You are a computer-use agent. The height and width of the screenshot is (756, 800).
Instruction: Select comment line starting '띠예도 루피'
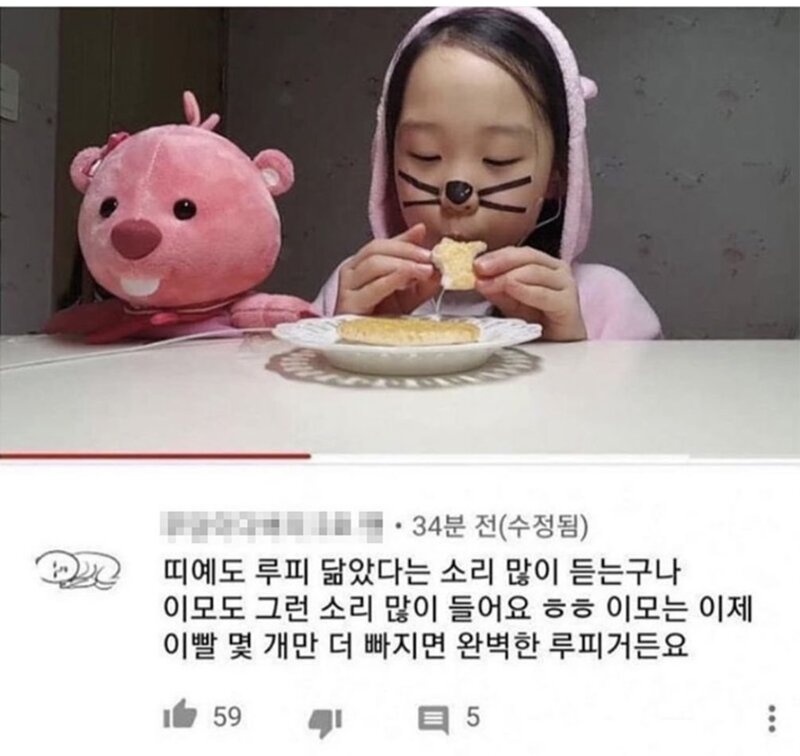click(x=421, y=573)
